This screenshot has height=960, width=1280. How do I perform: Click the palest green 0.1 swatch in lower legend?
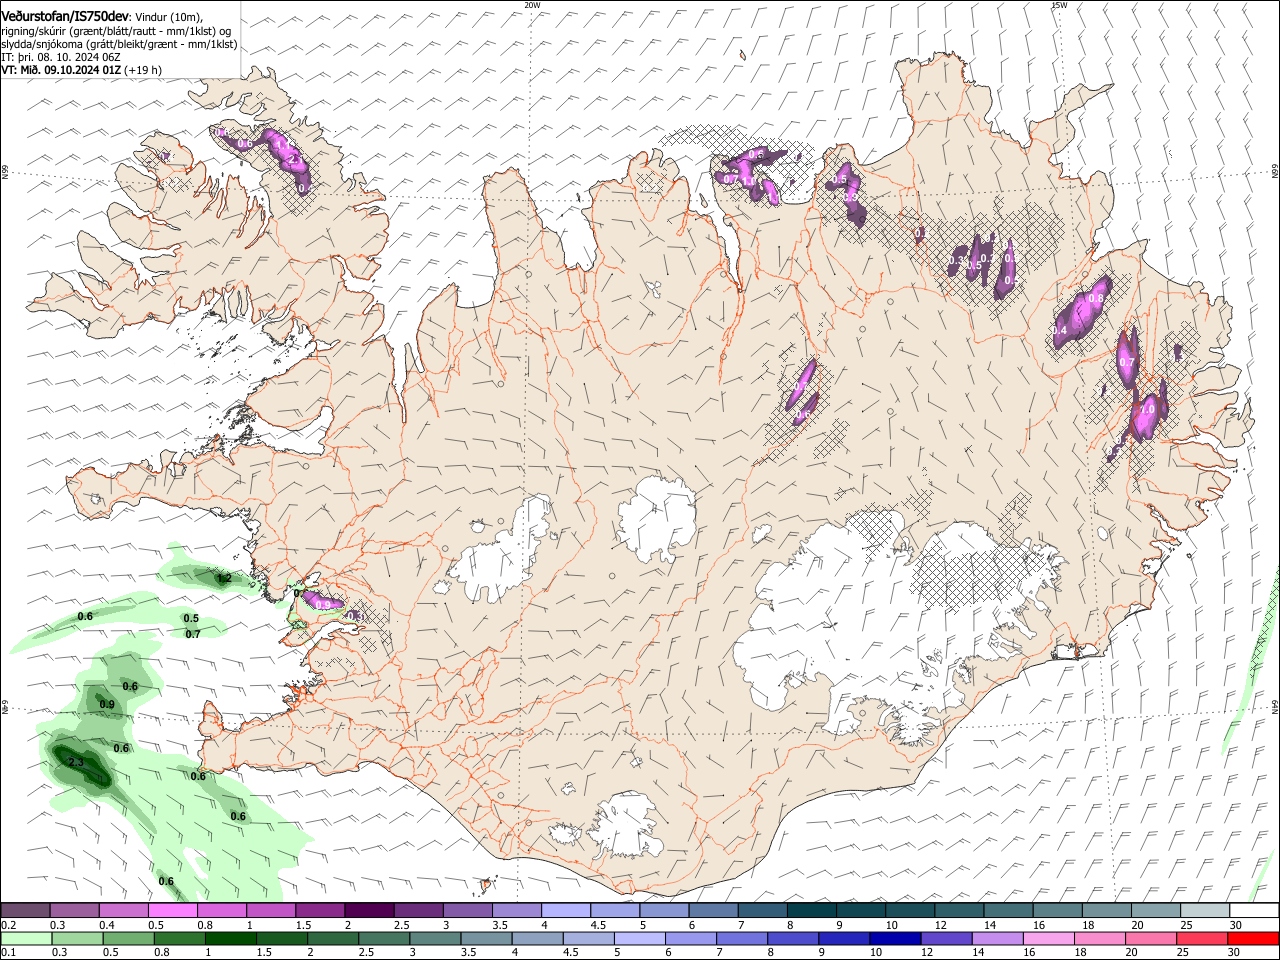click(26, 938)
